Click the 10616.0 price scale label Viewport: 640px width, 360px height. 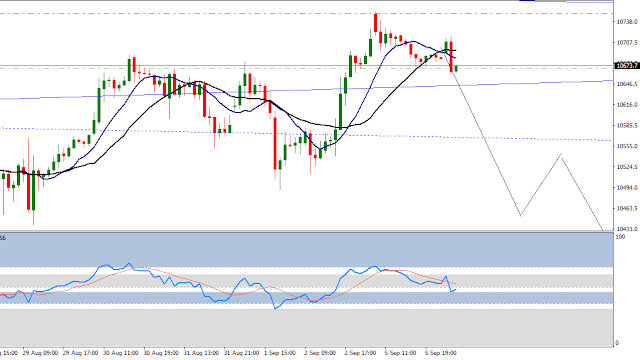point(627,105)
